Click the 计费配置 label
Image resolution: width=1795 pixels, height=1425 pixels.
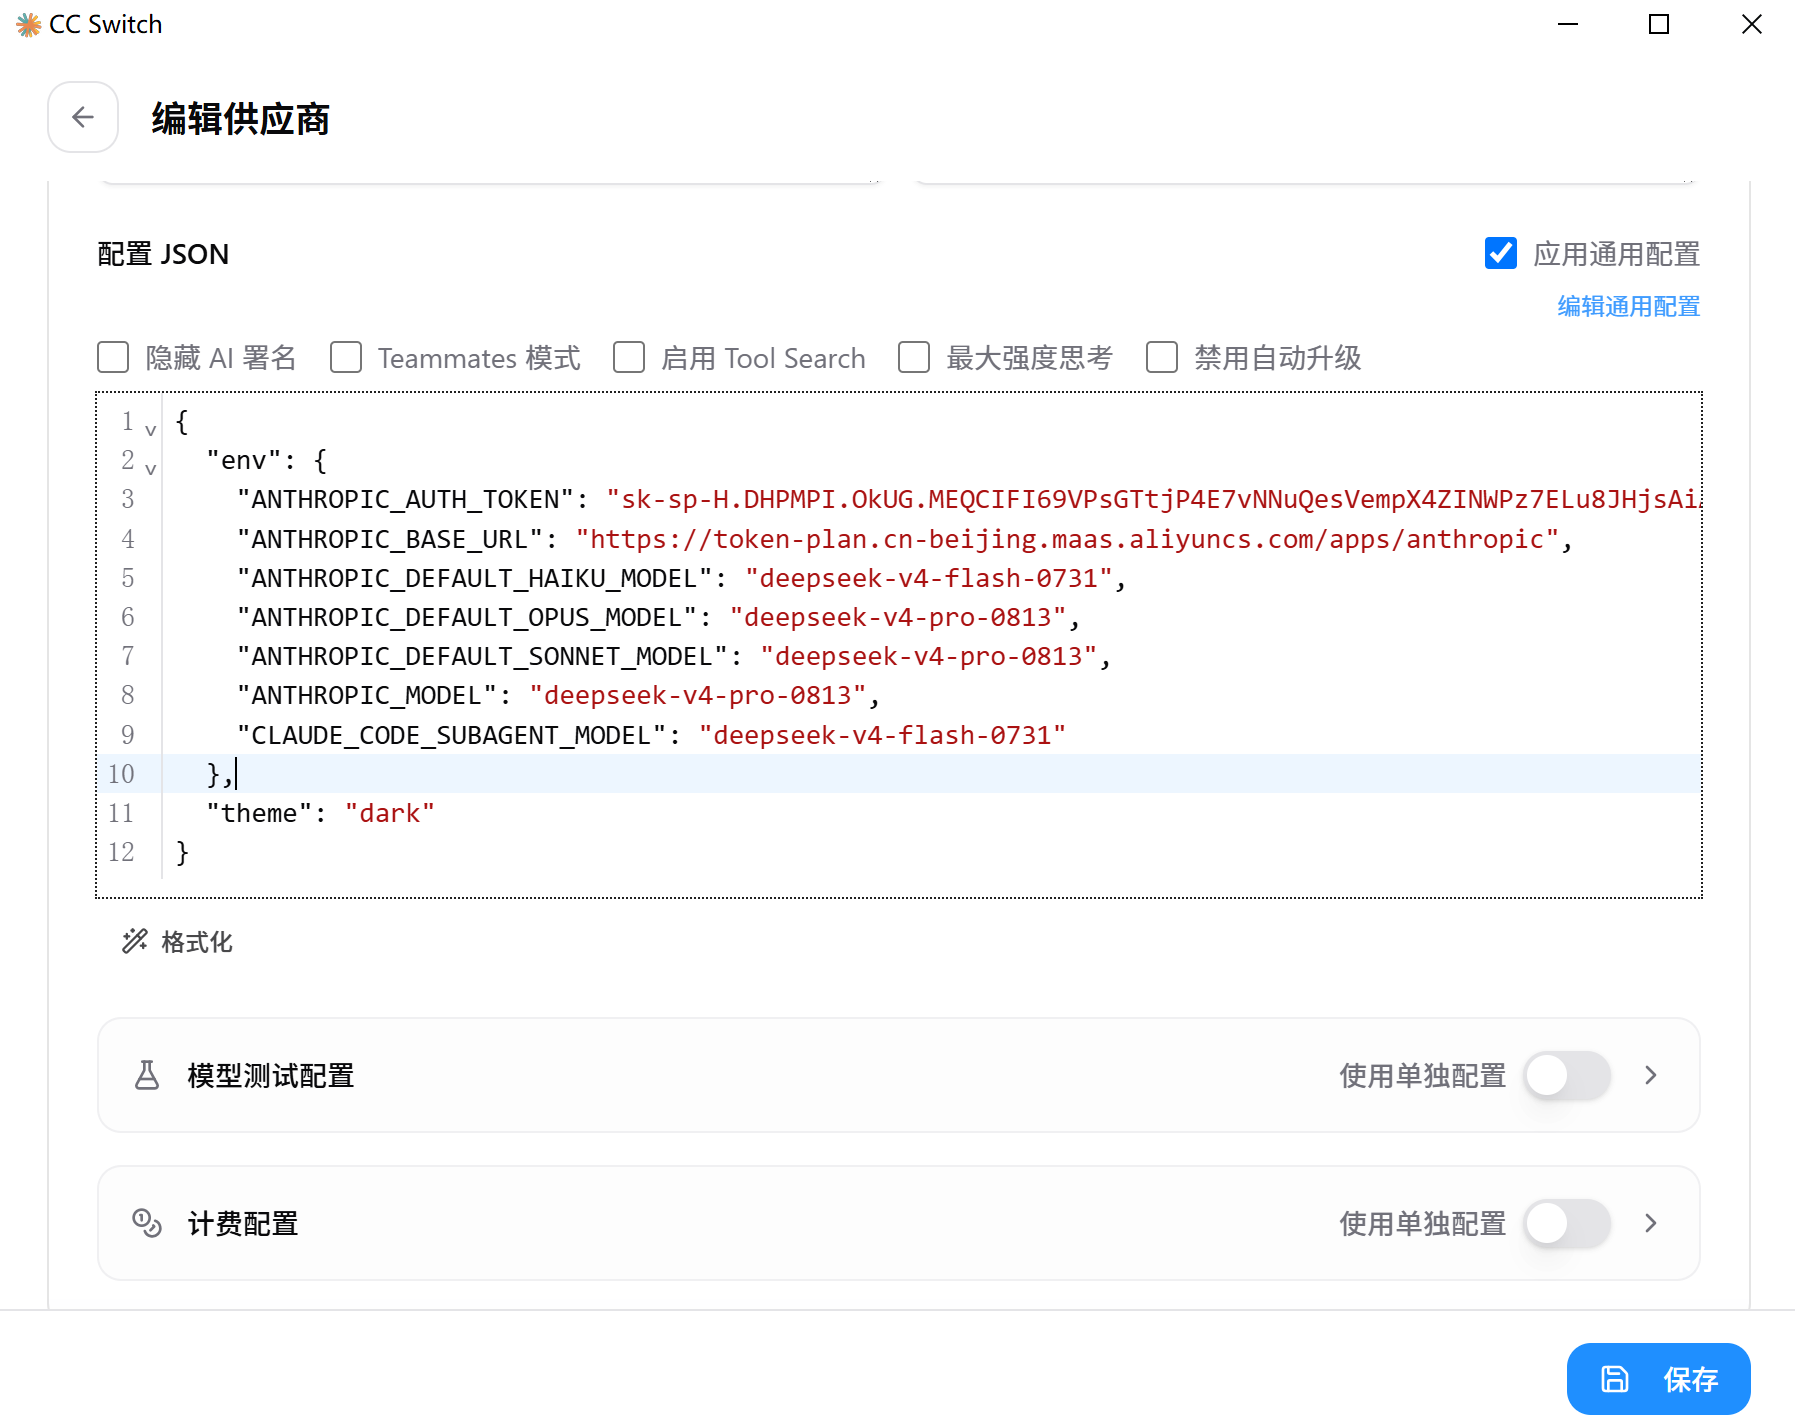[243, 1224]
